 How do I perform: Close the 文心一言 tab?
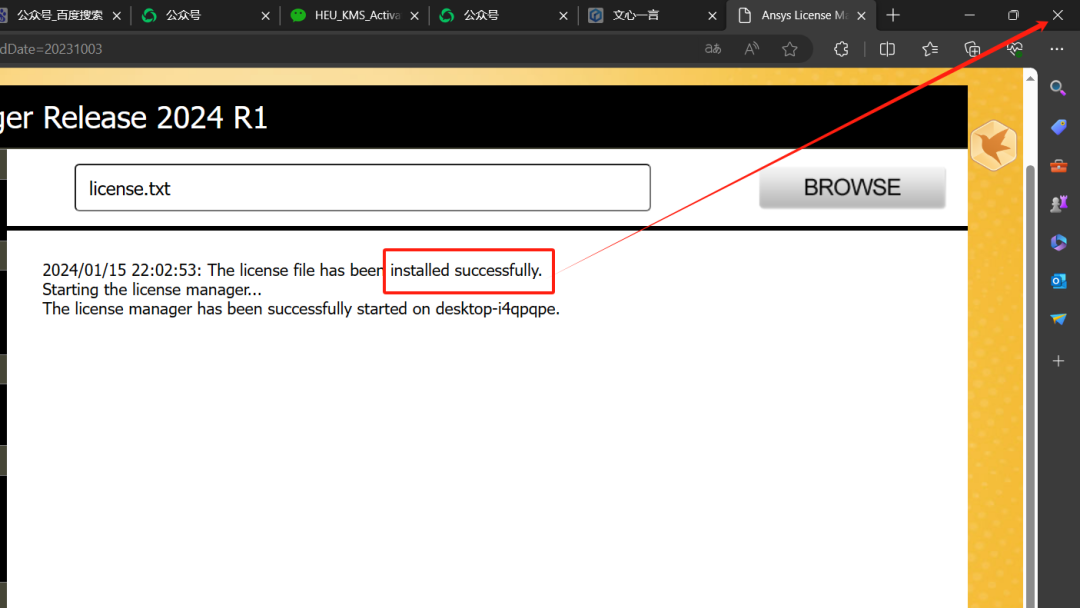(712, 15)
